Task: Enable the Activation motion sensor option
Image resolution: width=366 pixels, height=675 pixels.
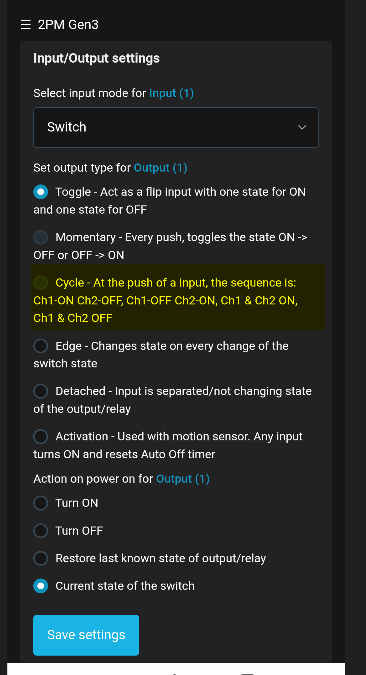Action: [x=40, y=437]
